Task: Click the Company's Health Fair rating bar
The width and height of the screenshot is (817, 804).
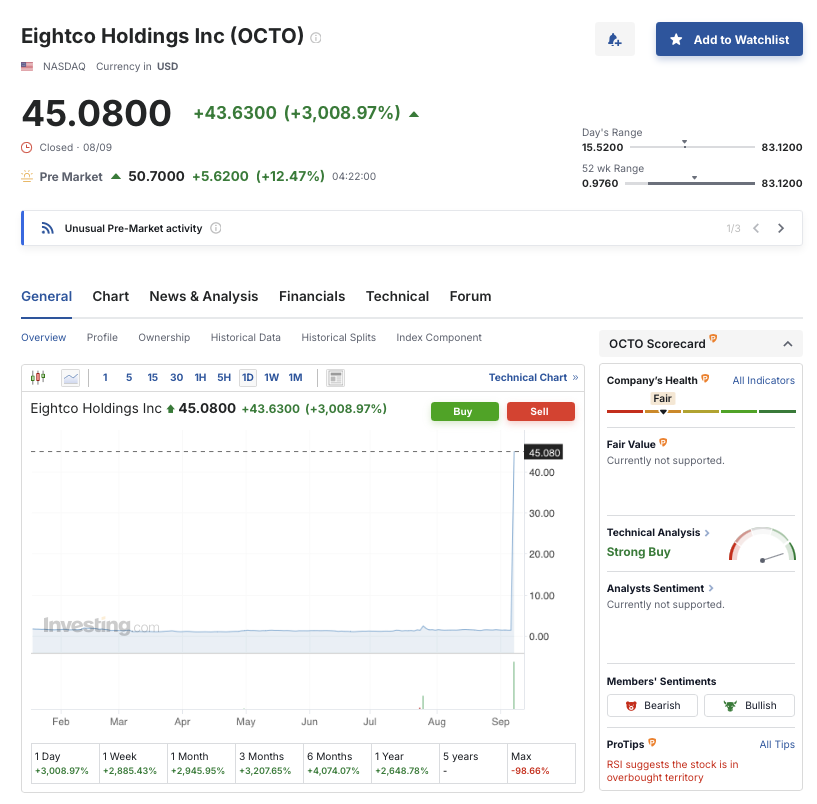Action: 701,412
